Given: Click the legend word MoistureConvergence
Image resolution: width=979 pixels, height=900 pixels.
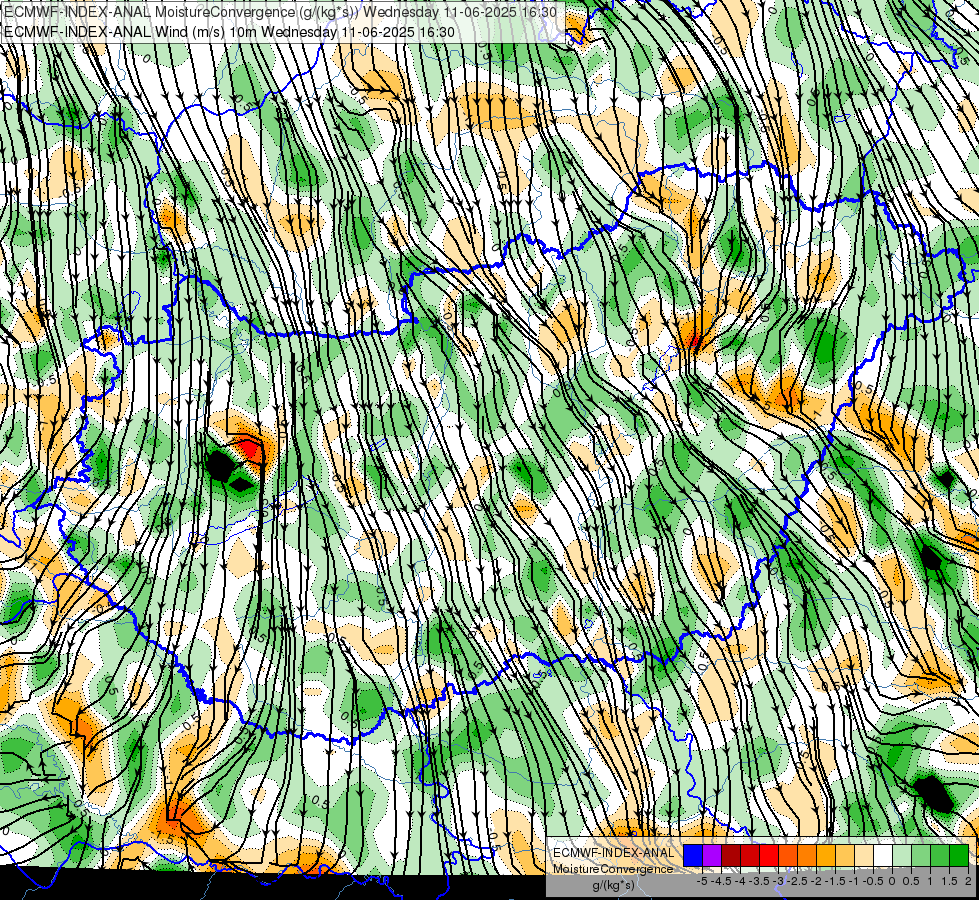Looking at the screenshot, I should tap(614, 869).
